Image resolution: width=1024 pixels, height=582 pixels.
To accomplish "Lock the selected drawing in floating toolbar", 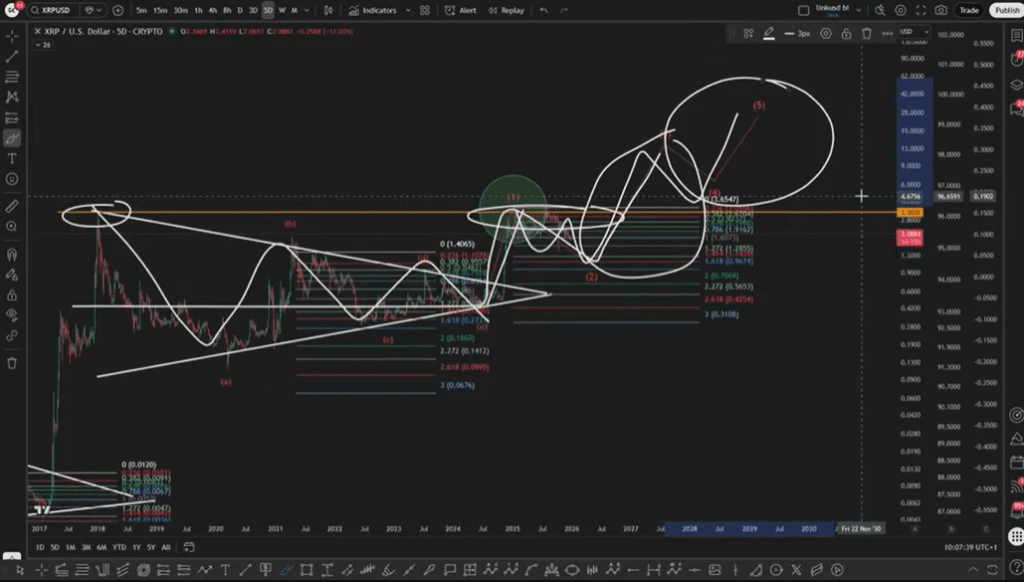I will 846,33.
